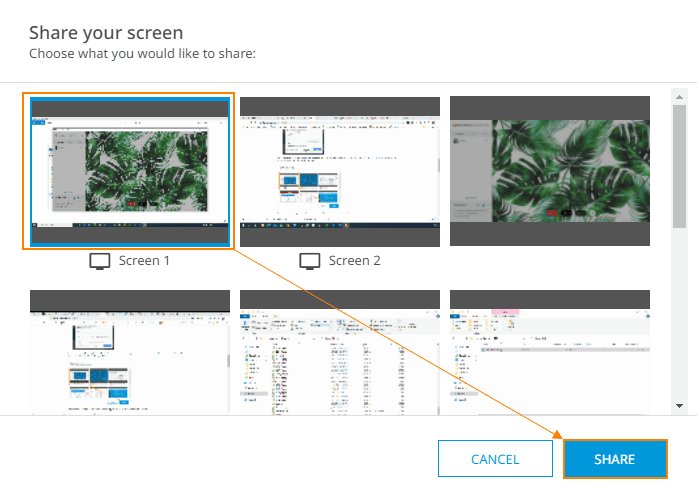Click the monitor icon beside Screen 2

pyautogui.click(x=310, y=261)
